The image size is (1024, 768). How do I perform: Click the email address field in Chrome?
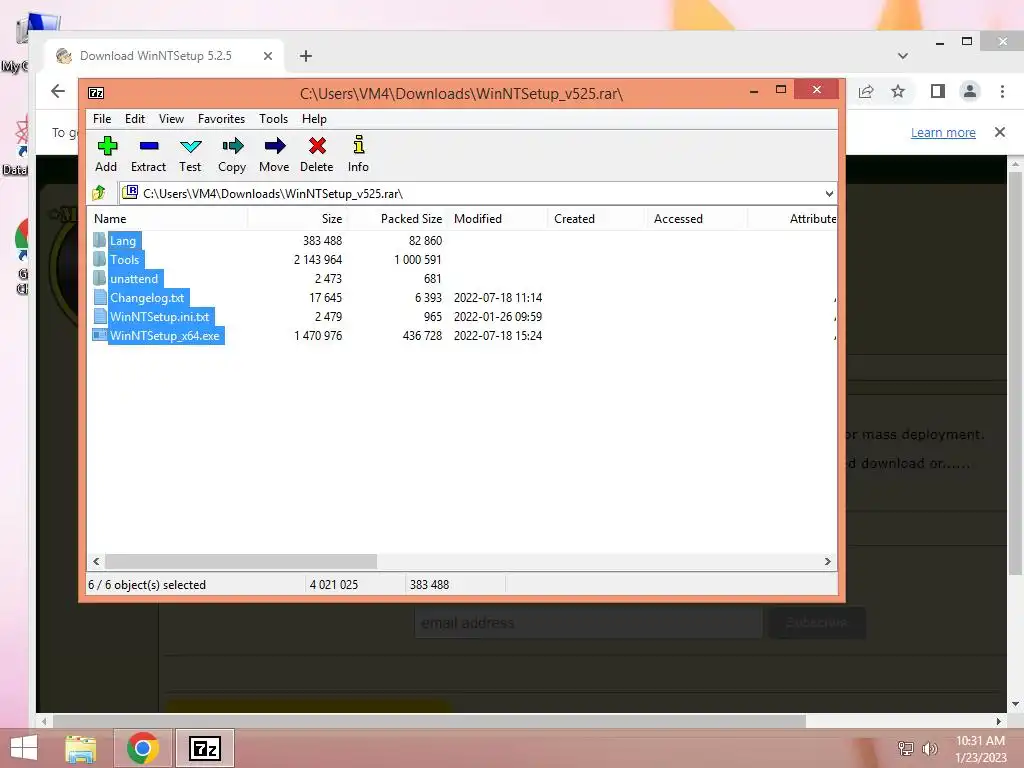pos(588,623)
